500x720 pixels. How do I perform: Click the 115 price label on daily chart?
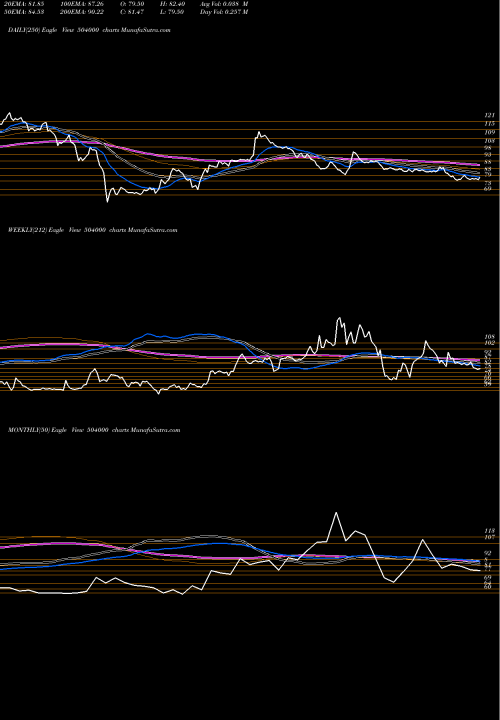point(489,124)
